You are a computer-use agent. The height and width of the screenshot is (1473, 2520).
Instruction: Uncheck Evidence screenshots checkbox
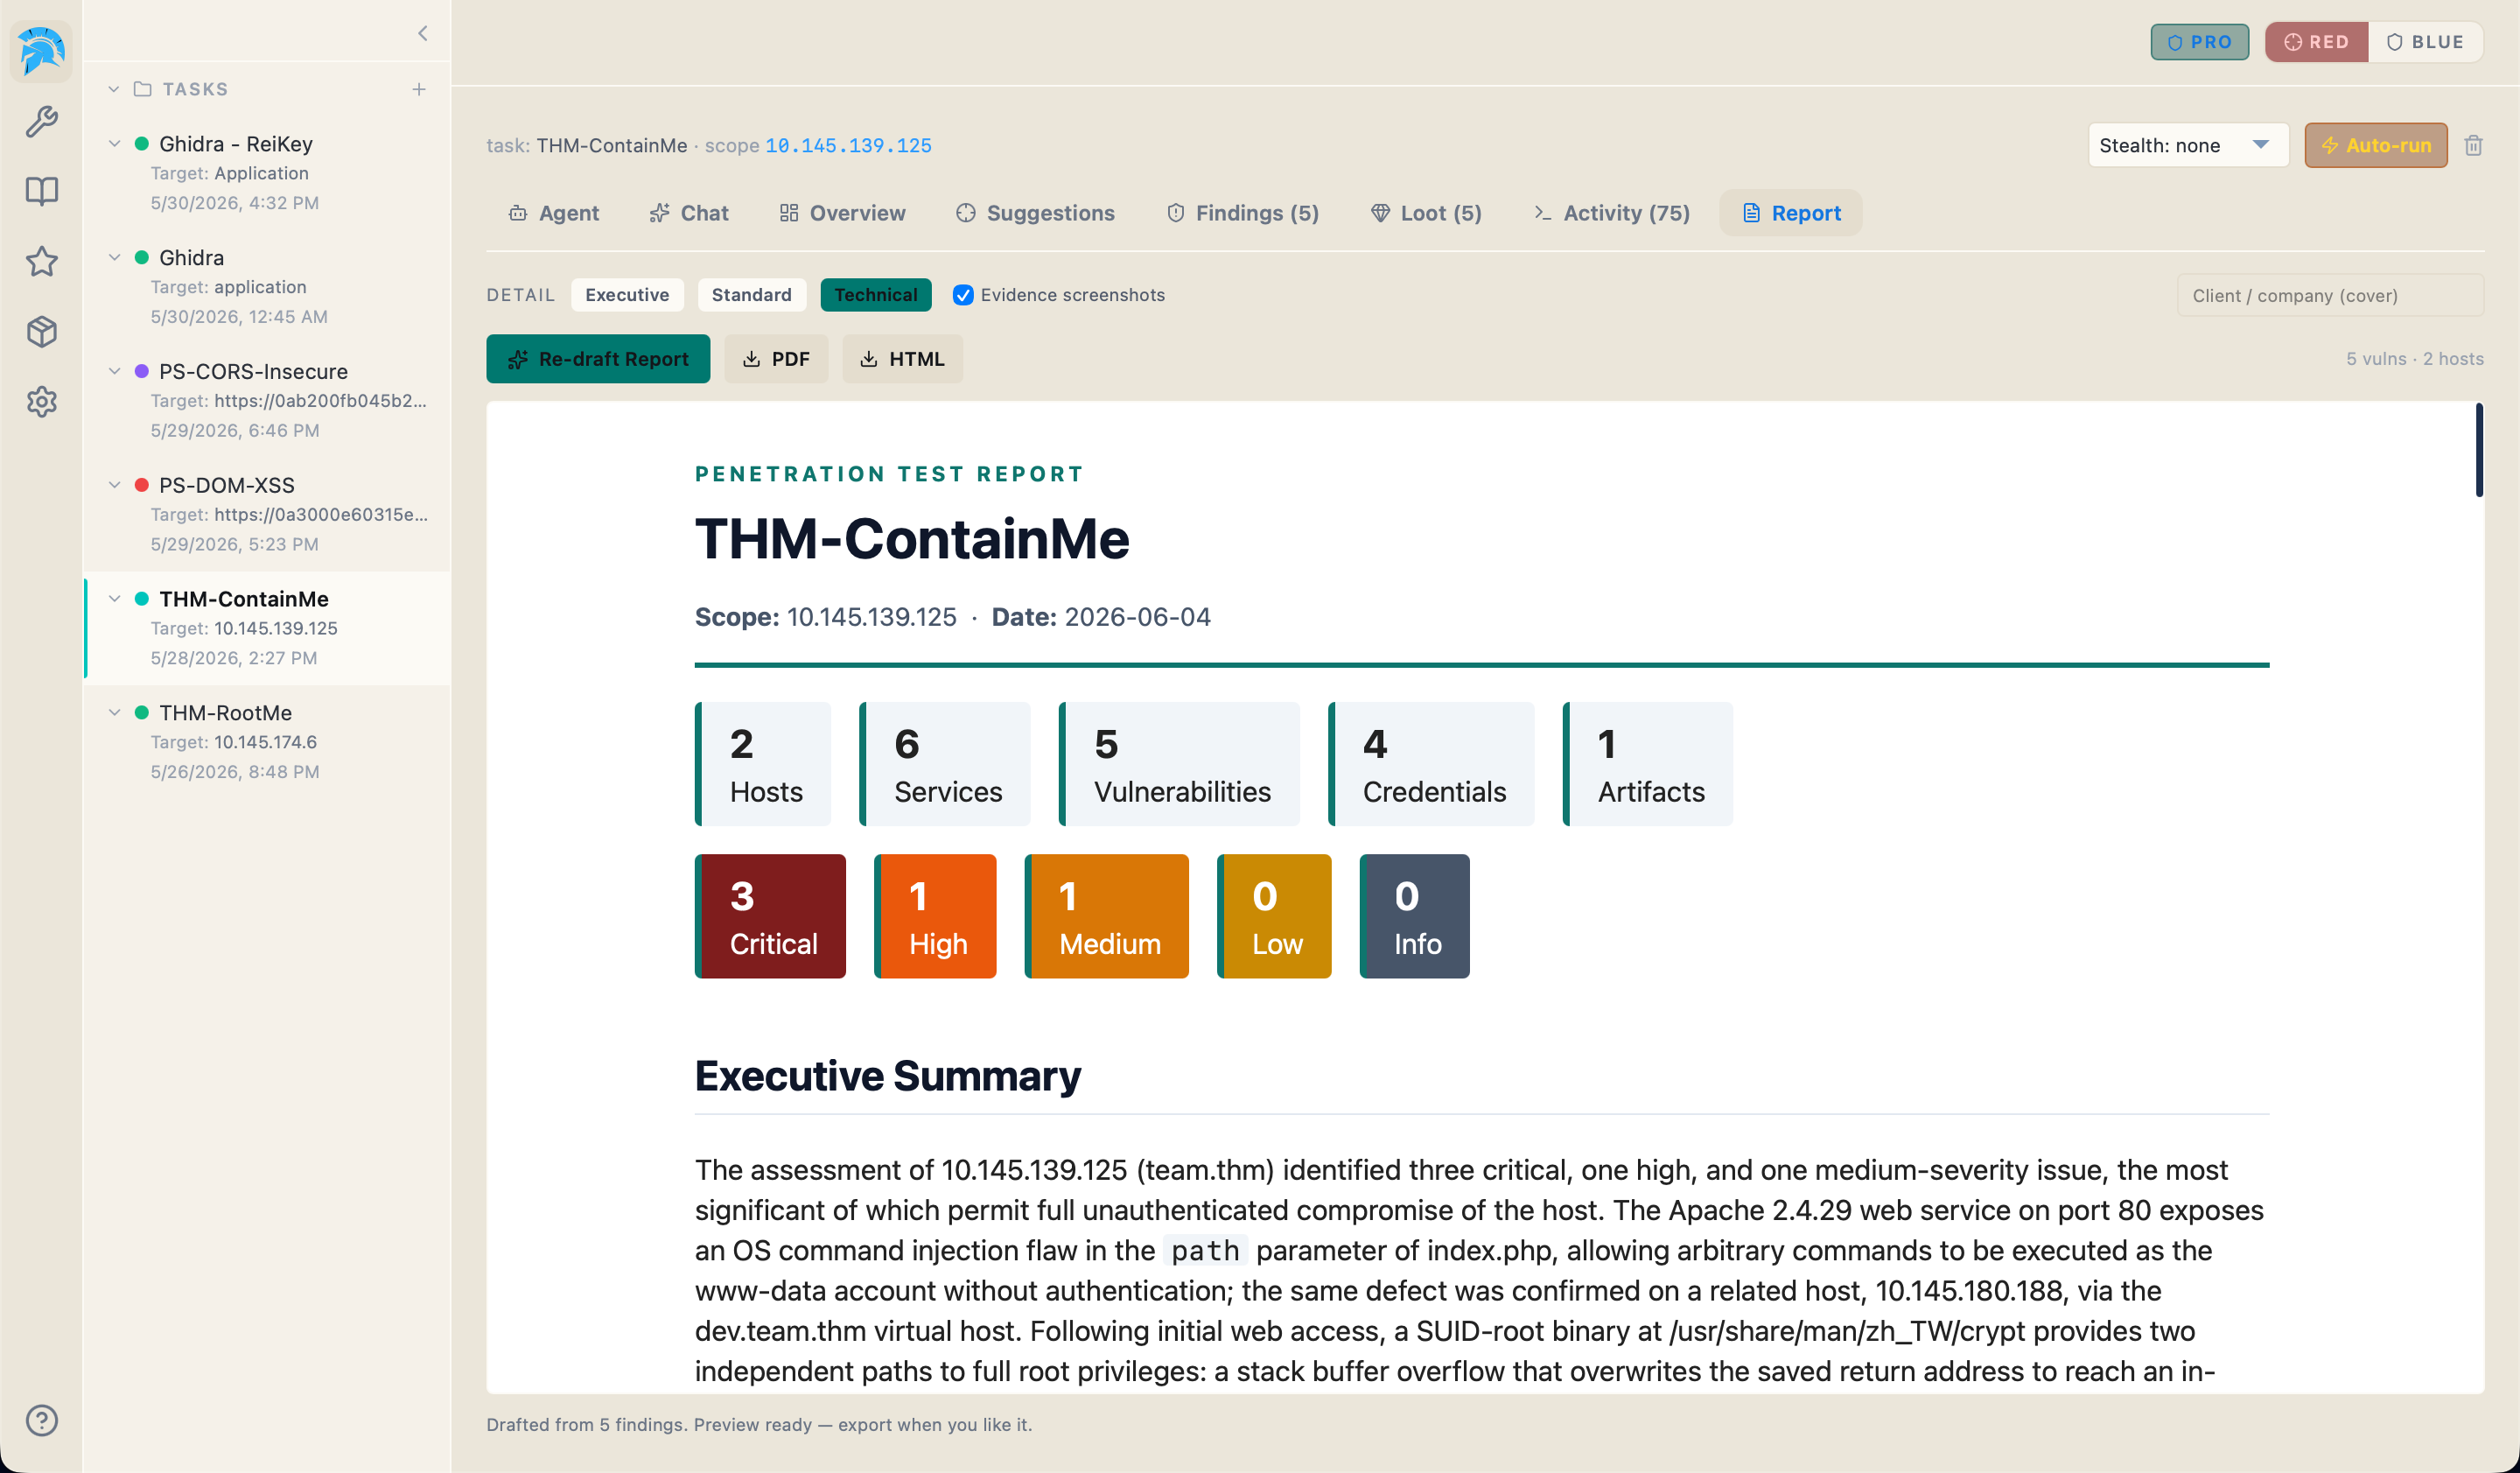[x=962, y=295]
